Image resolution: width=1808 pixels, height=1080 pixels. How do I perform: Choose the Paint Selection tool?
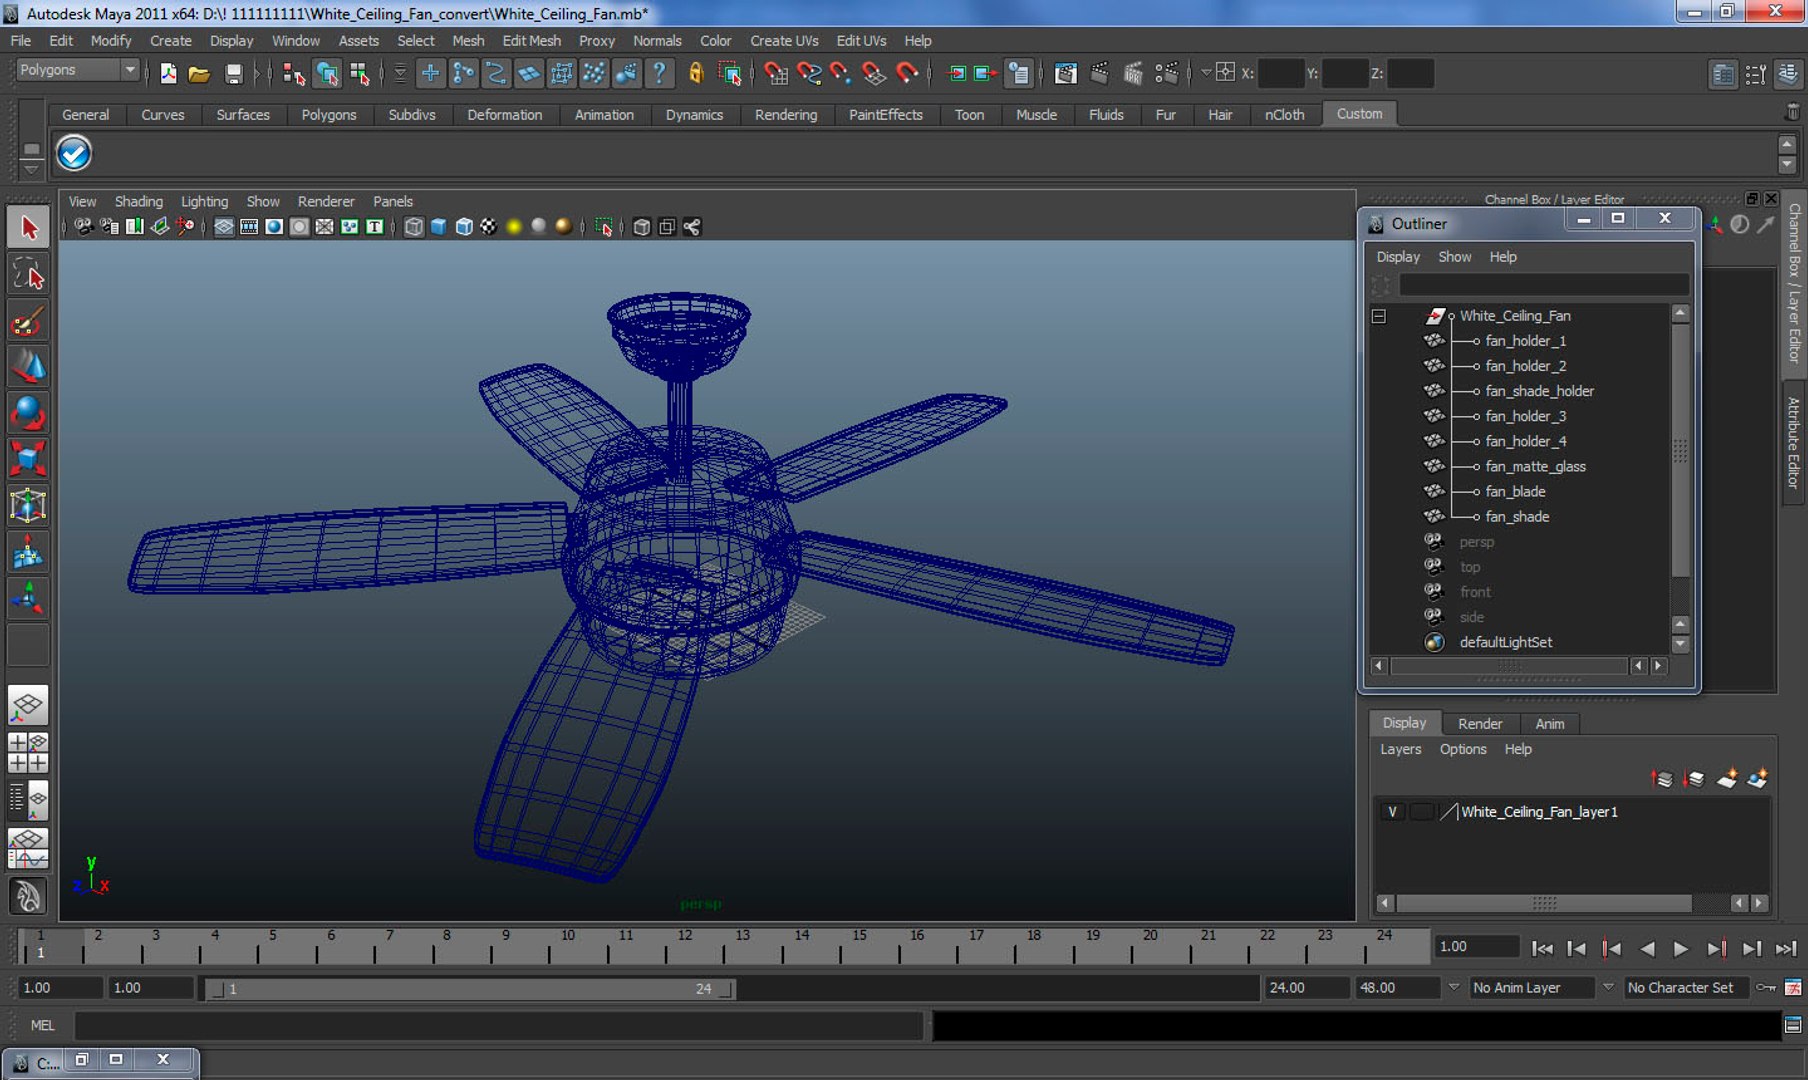(28, 321)
